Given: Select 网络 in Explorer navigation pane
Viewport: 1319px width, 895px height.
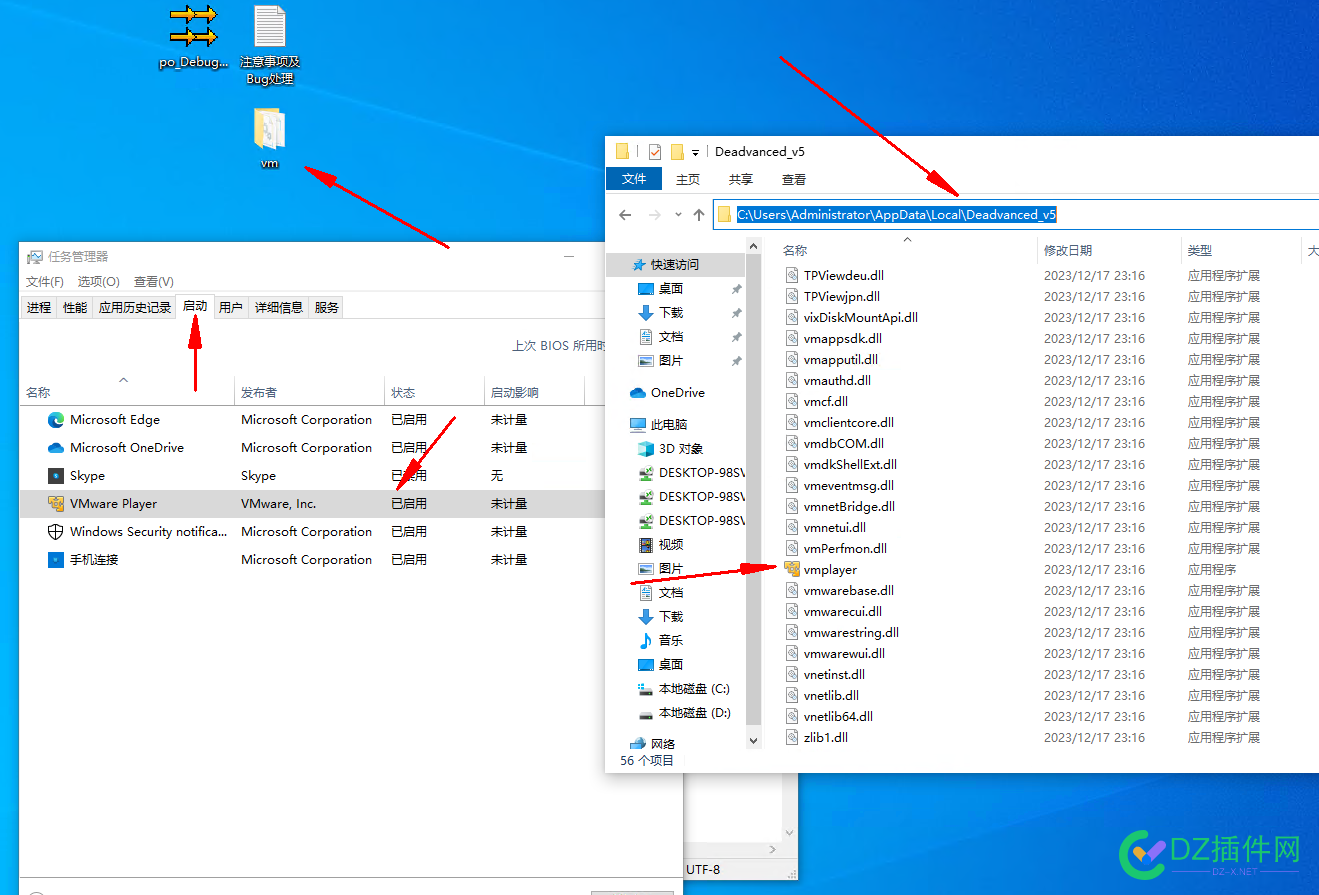Looking at the screenshot, I should (652, 744).
